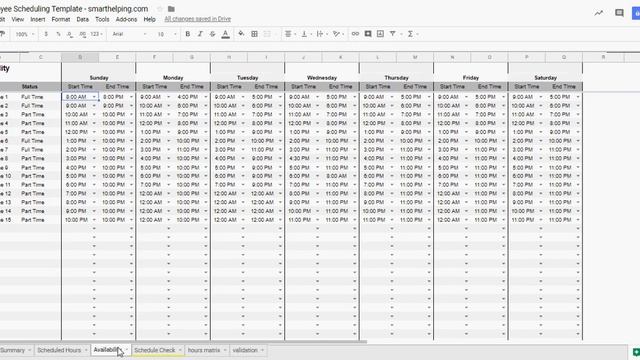Click the Explore button
The width and height of the screenshot is (640, 360).
636,352
